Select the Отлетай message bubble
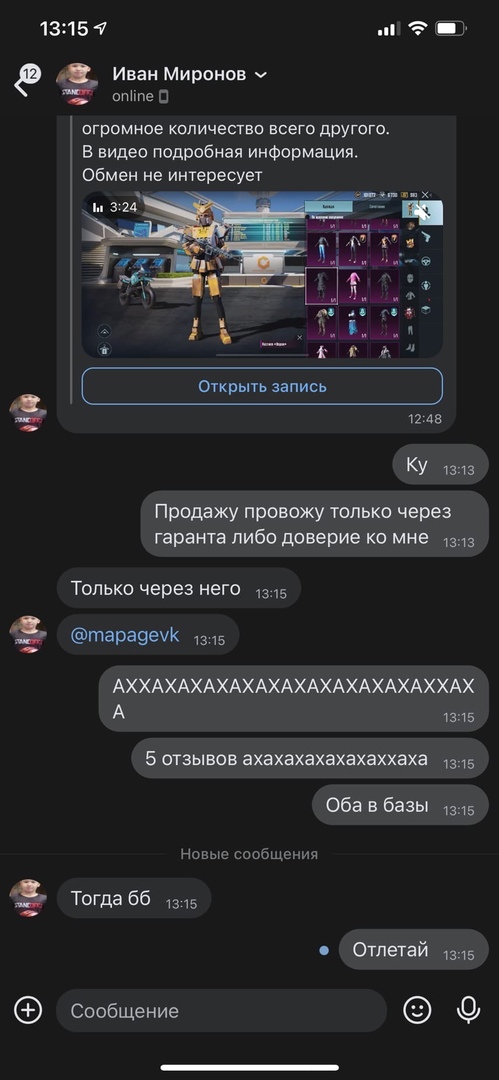499x1080 pixels. (414, 949)
